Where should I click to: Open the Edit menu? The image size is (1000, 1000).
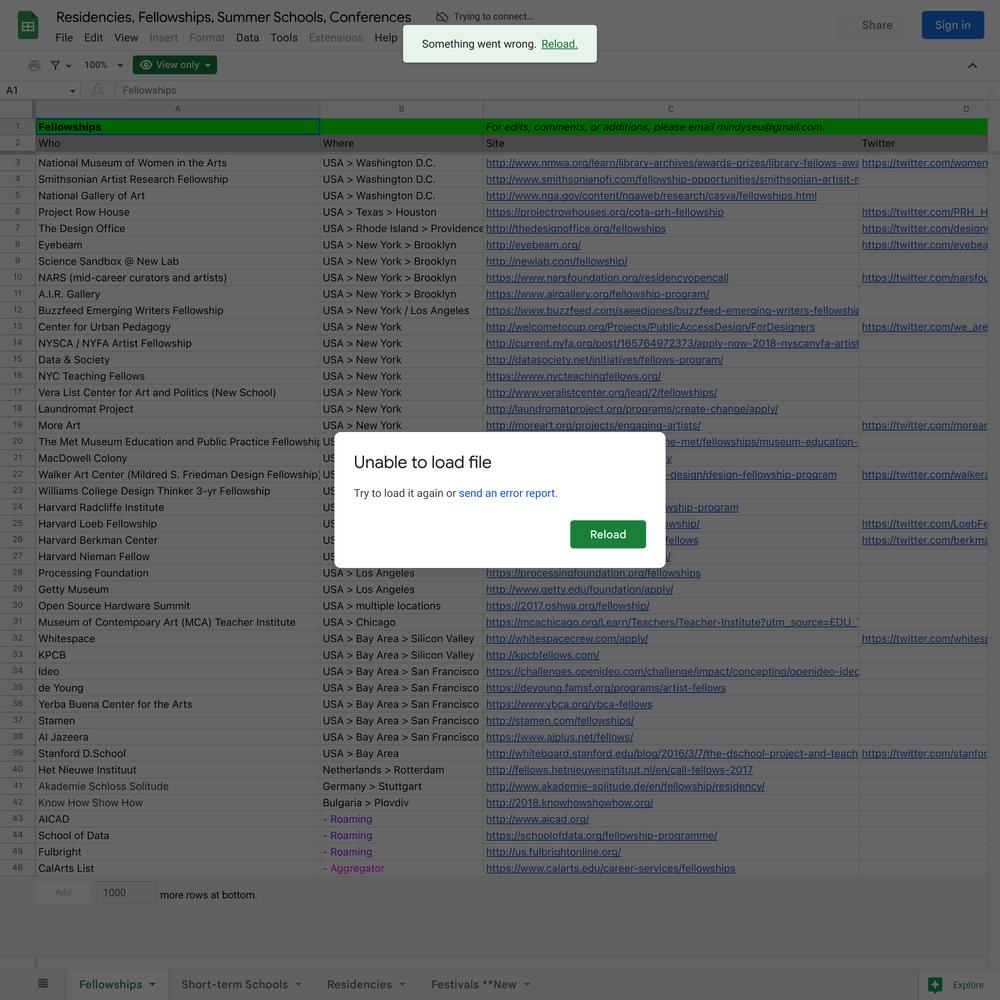93,38
